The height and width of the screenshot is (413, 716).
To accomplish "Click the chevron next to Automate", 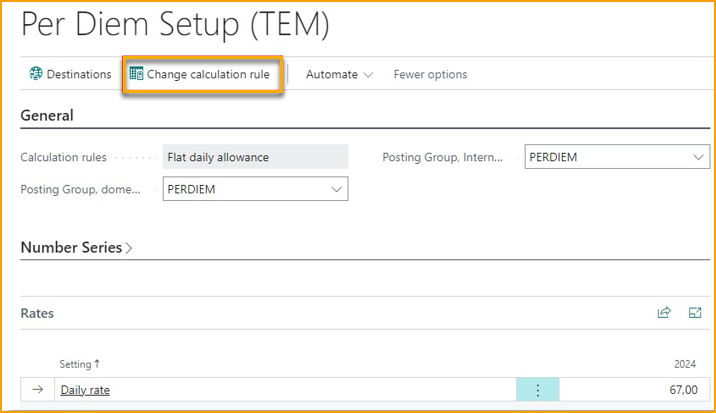I will 368,75.
